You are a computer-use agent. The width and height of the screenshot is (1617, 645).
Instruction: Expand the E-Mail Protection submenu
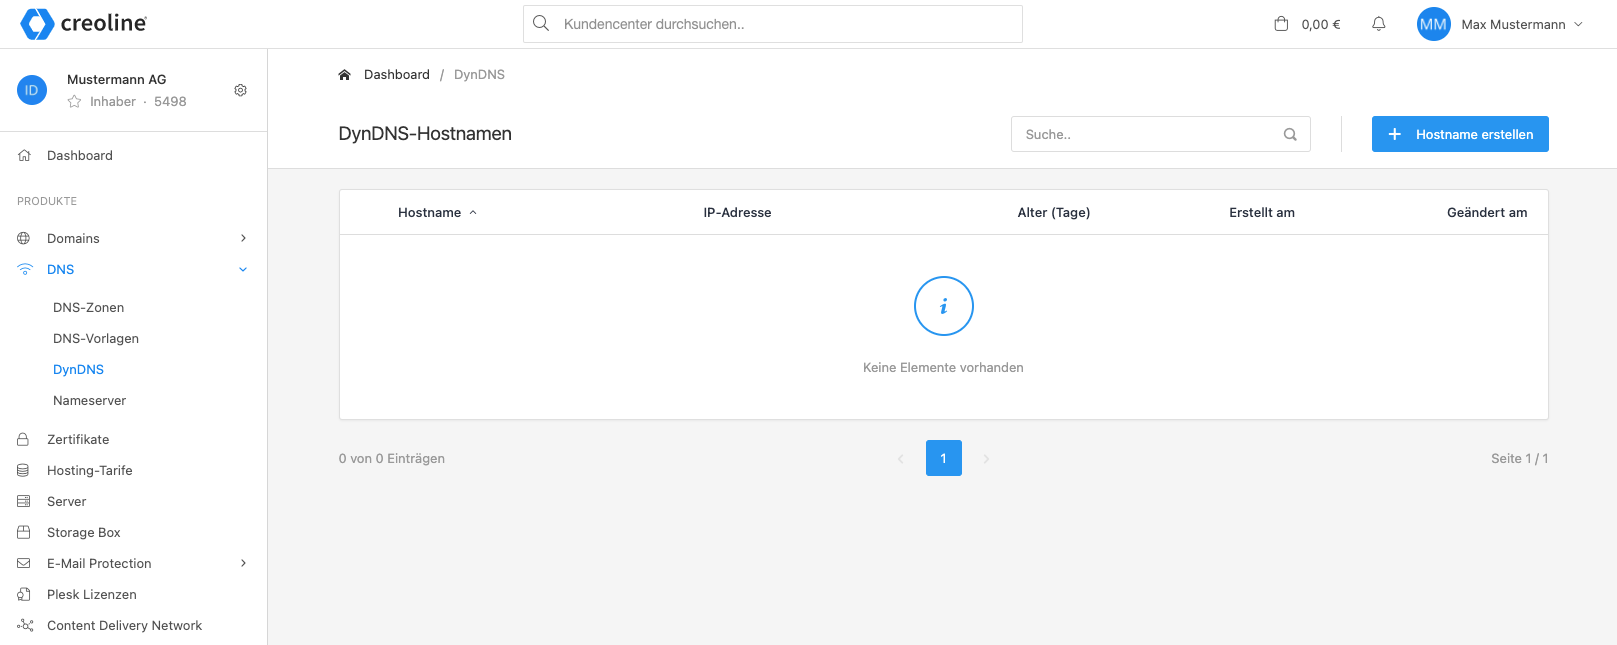coord(243,563)
